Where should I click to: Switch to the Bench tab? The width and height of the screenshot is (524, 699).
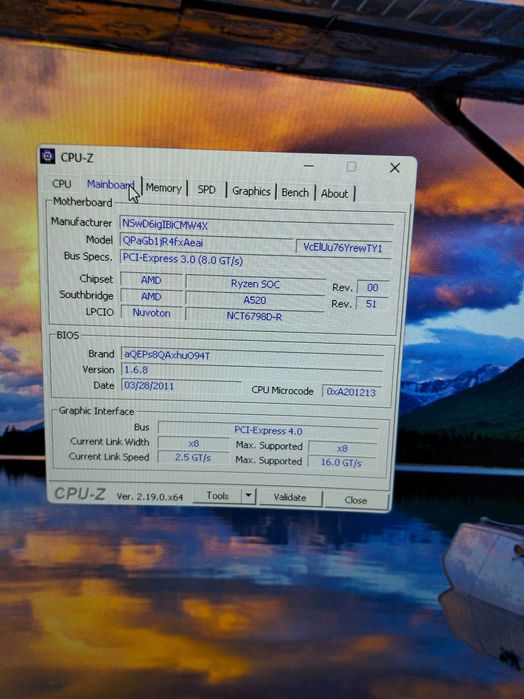point(295,193)
